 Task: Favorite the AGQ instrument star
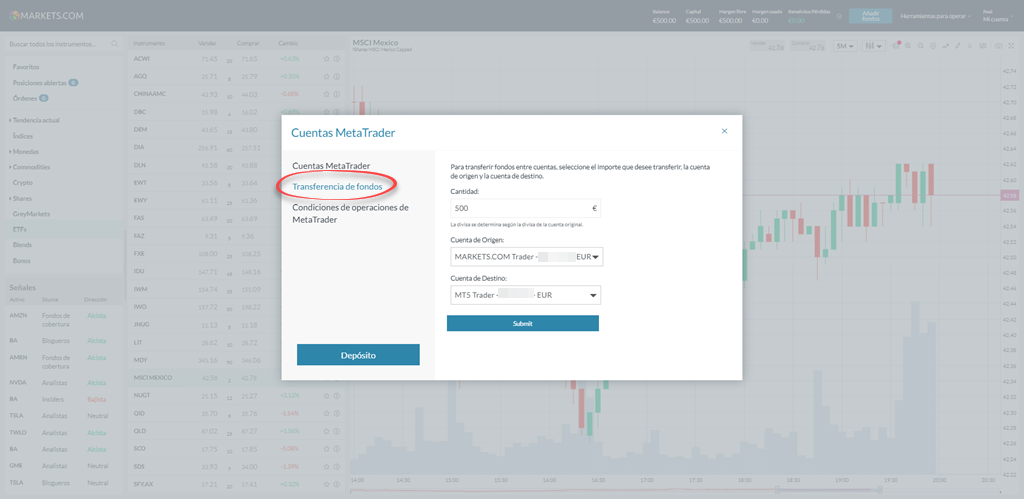coord(327,76)
